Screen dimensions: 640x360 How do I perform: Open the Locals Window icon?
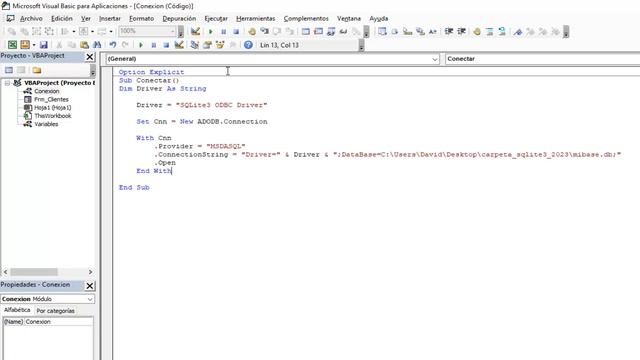coord(306,31)
